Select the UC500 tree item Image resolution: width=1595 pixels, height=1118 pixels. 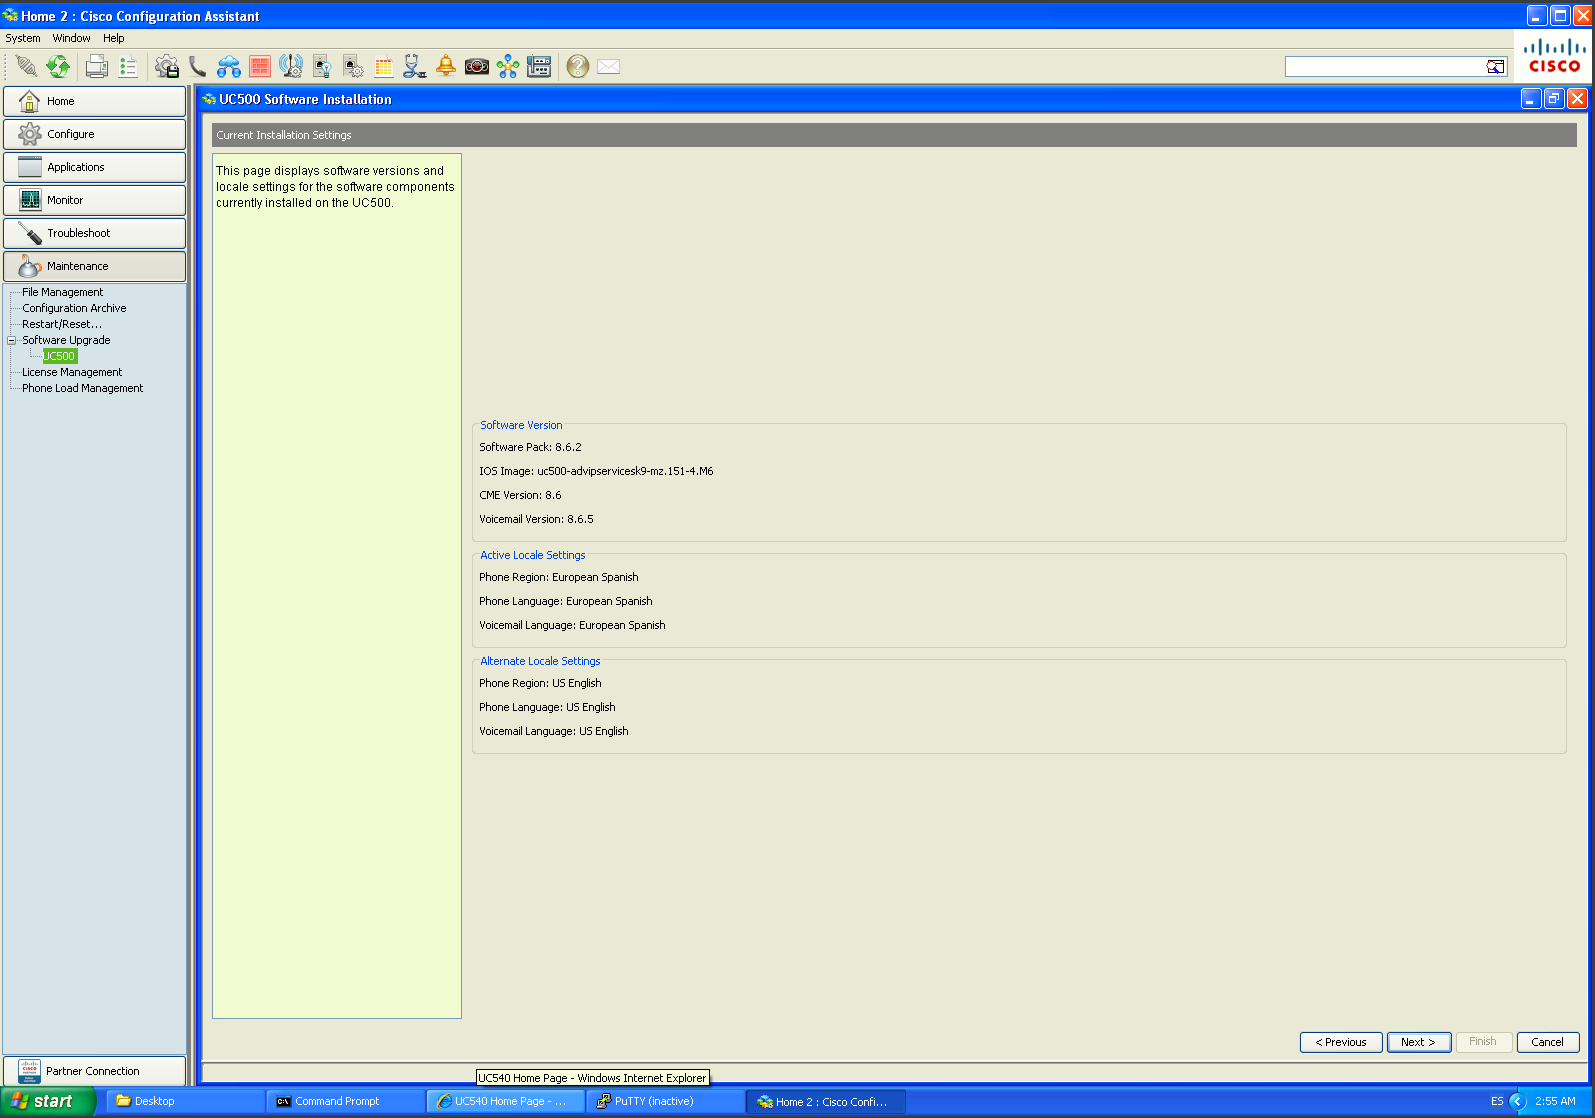pyautogui.click(x=59, y=356)
